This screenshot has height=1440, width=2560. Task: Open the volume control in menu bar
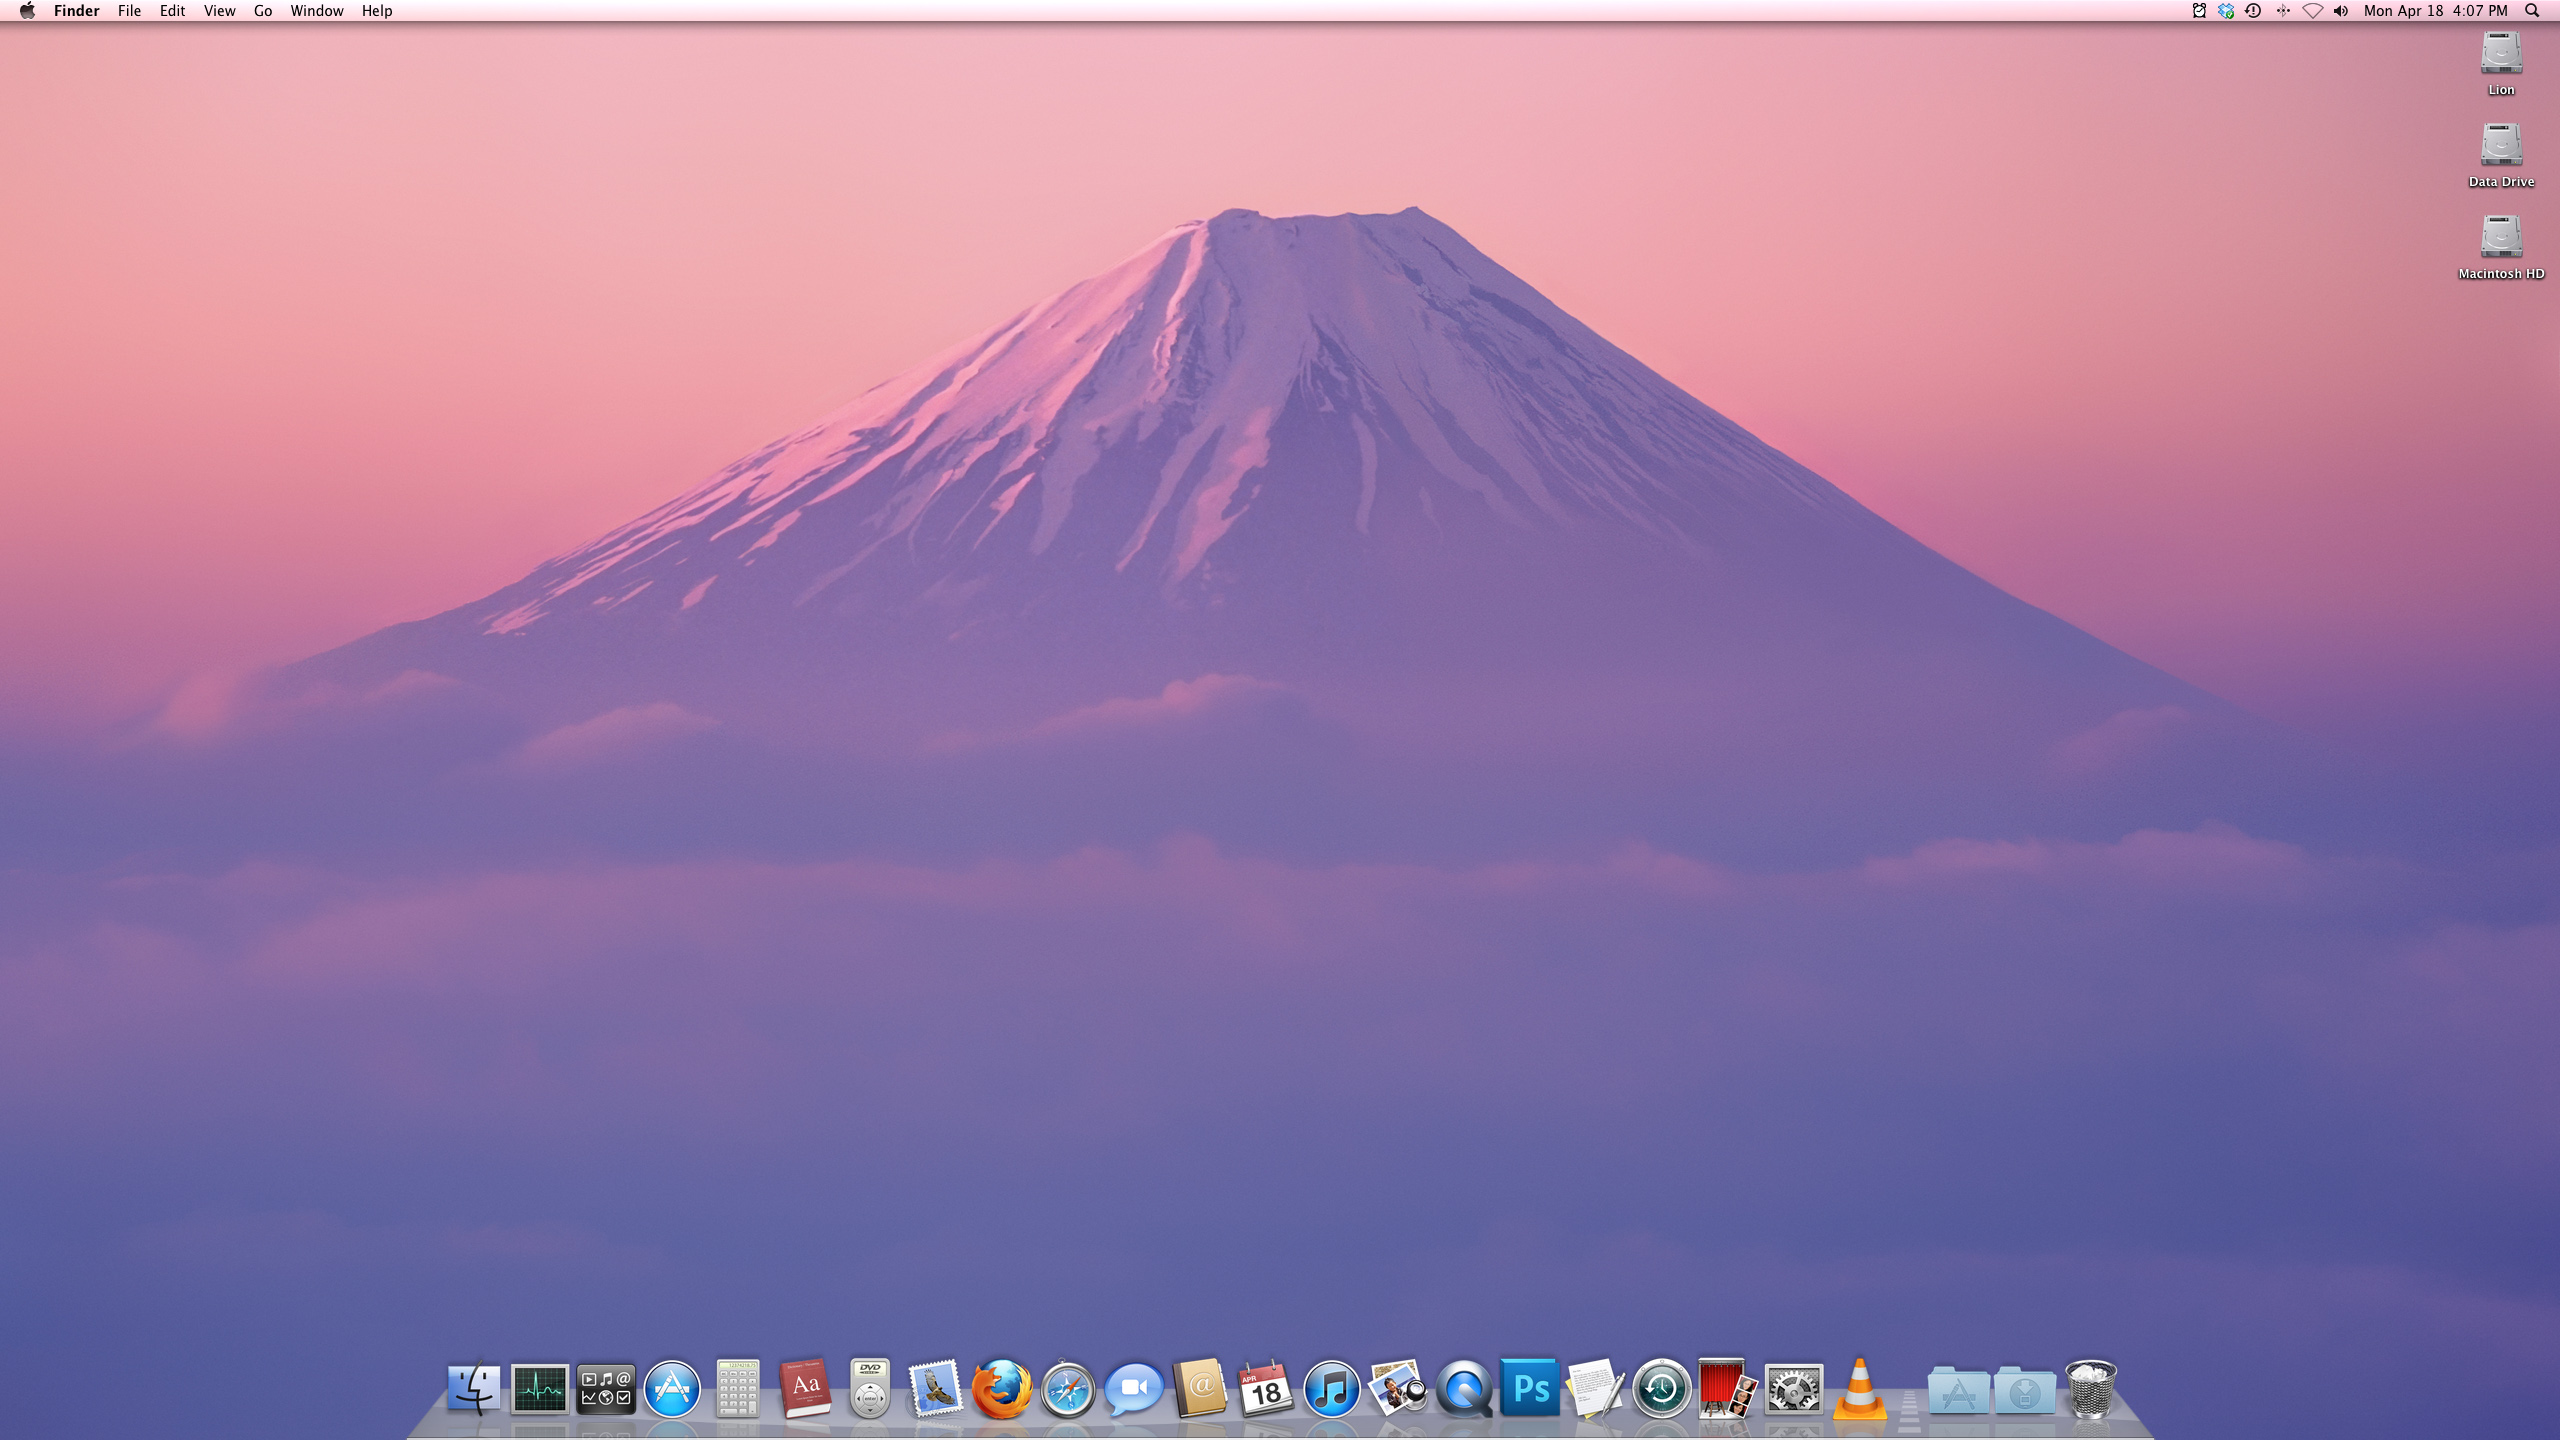tap(2340, 11)
